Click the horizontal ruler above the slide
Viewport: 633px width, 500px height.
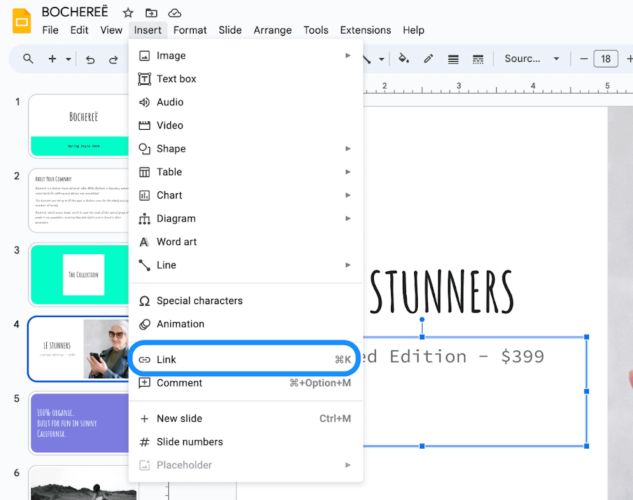pyautogui.click(x=498, y=88)
